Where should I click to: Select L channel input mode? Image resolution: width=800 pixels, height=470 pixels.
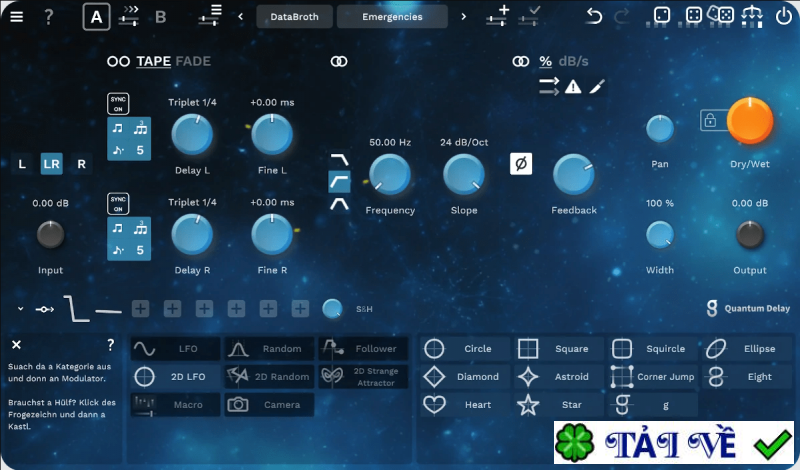point(22,164)
